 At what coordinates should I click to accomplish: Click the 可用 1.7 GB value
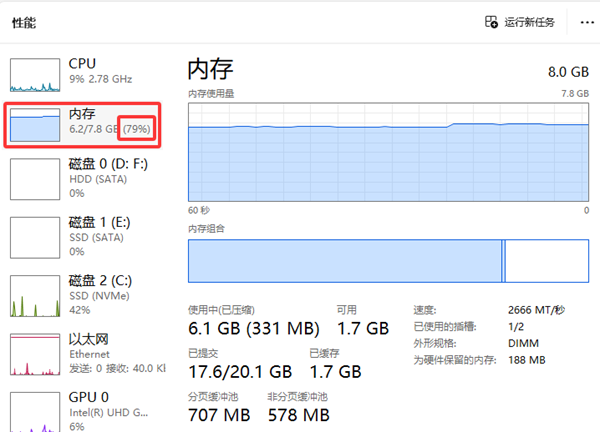pos(362,327)
